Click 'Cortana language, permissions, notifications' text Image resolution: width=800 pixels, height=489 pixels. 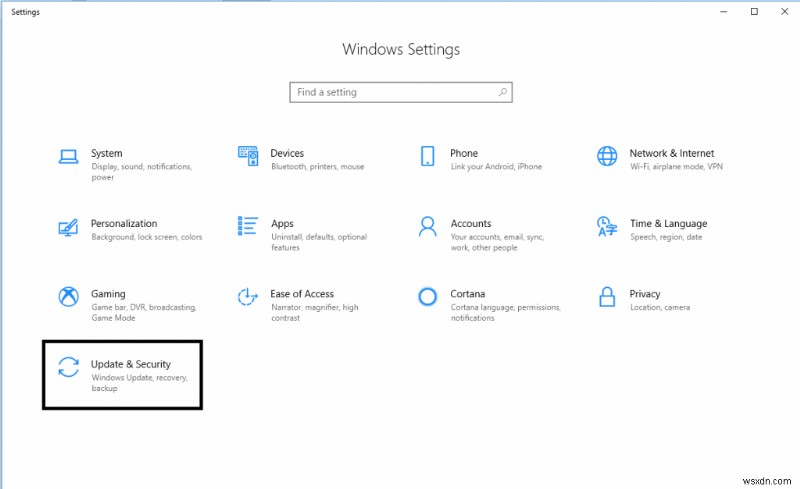pyautogui.click(x=506, y=312)
